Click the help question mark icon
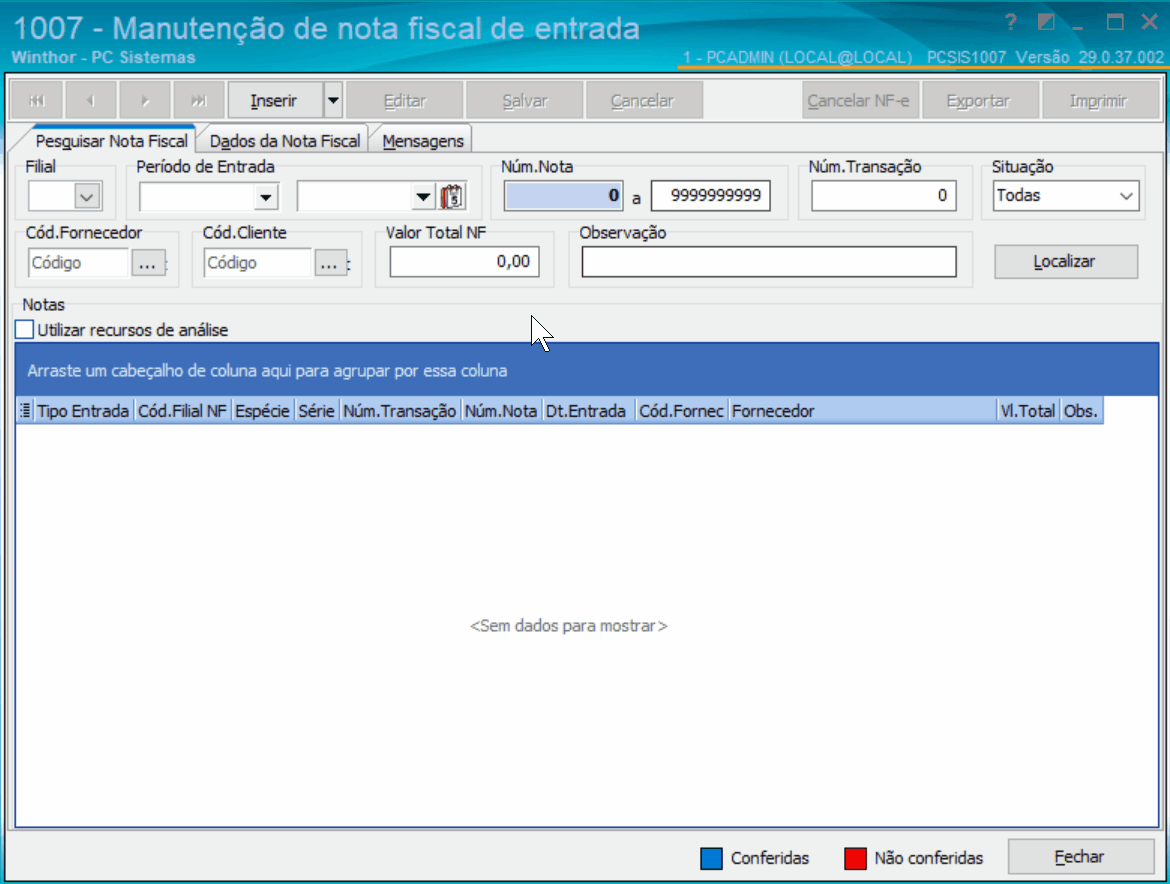Screen dimensions: 1170x884 [1011, 22]
